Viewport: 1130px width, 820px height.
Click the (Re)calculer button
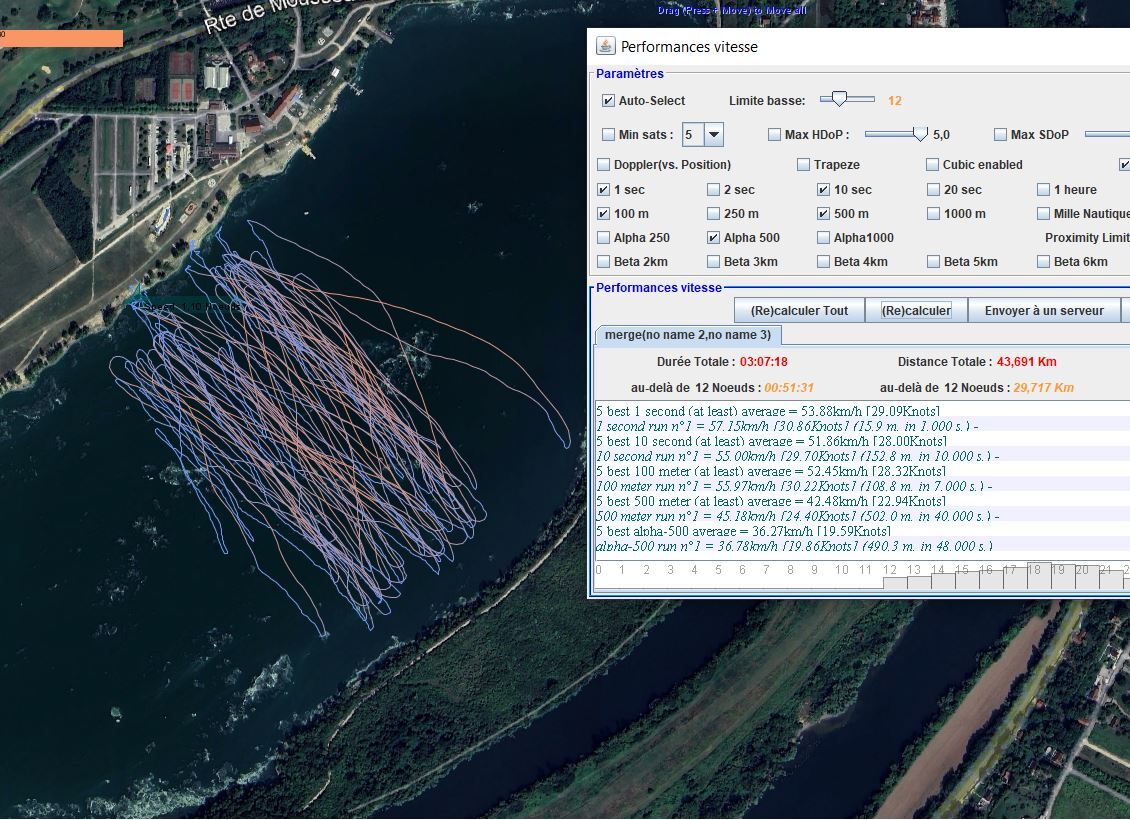(x=916, y=311)
